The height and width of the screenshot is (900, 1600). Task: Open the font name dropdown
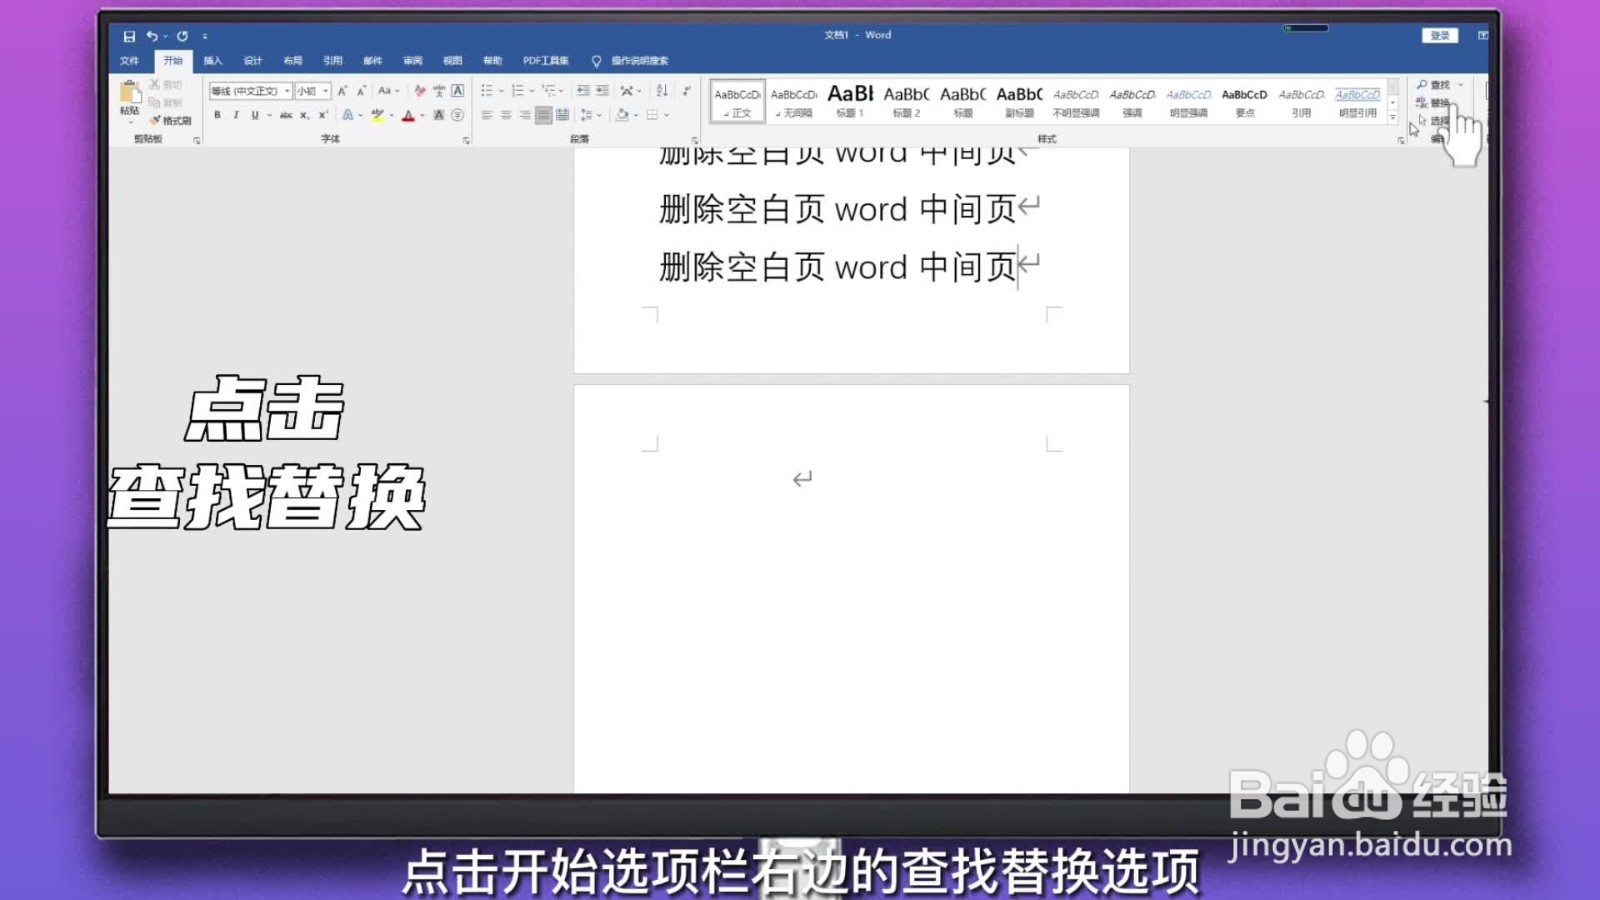[x=287, y=91]
